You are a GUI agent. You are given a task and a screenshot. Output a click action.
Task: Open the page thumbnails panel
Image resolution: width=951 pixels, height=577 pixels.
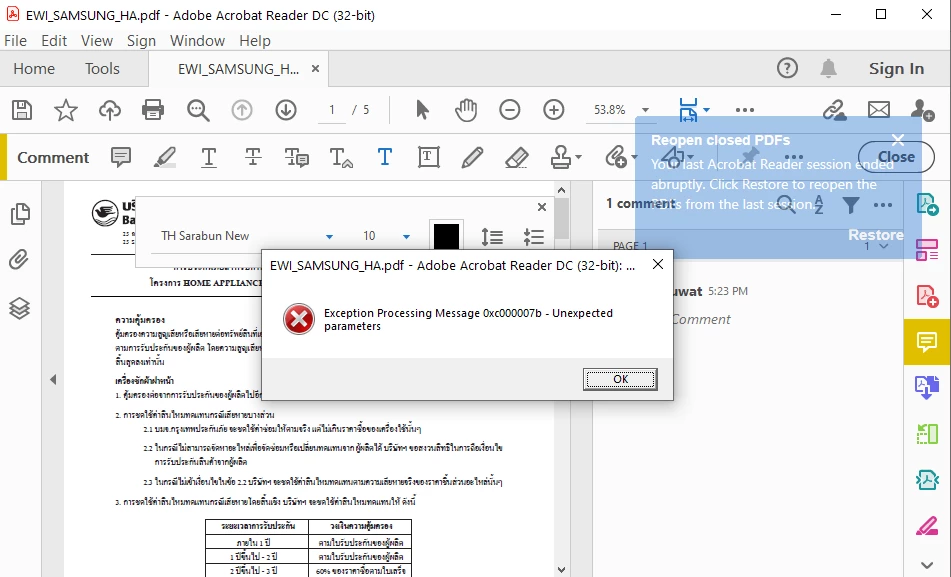click(x=20, y=214)
